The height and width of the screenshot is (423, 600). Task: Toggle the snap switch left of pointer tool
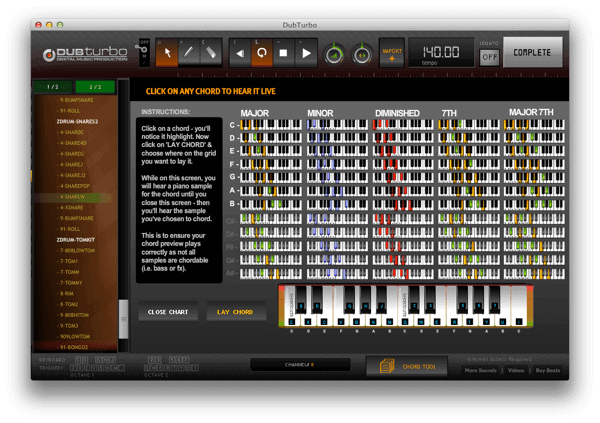pyautogui.click(x=144, y=53)
